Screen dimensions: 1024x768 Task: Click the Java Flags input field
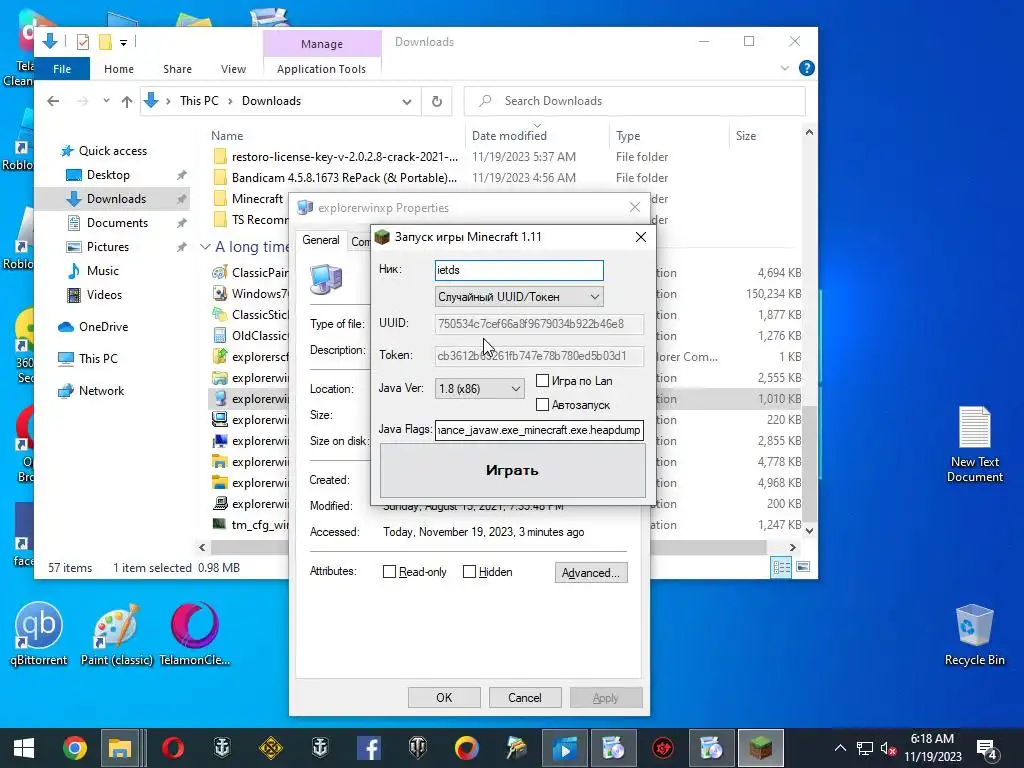(x=539, y=430)
